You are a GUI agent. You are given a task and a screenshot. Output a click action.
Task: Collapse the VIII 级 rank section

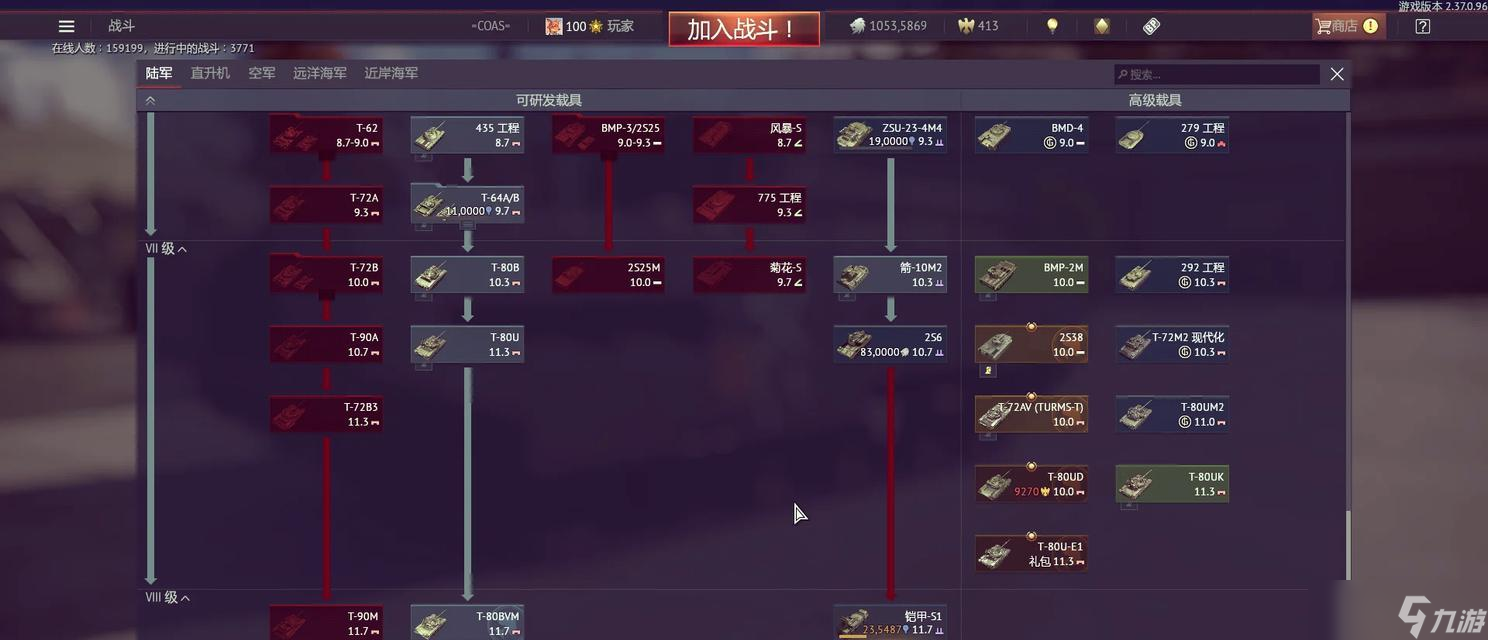pyautogui.click(x=168, y=597)
